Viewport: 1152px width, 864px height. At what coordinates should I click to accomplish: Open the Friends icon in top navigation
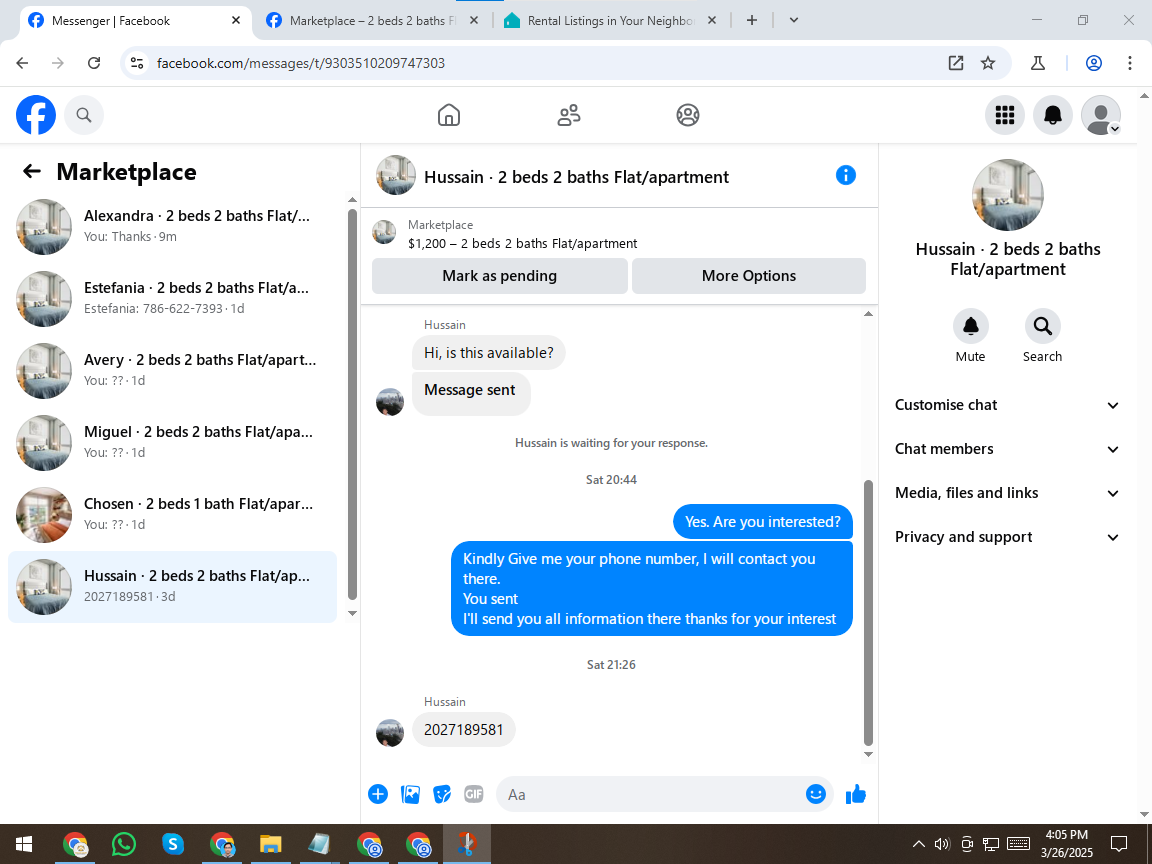point(569,115)
